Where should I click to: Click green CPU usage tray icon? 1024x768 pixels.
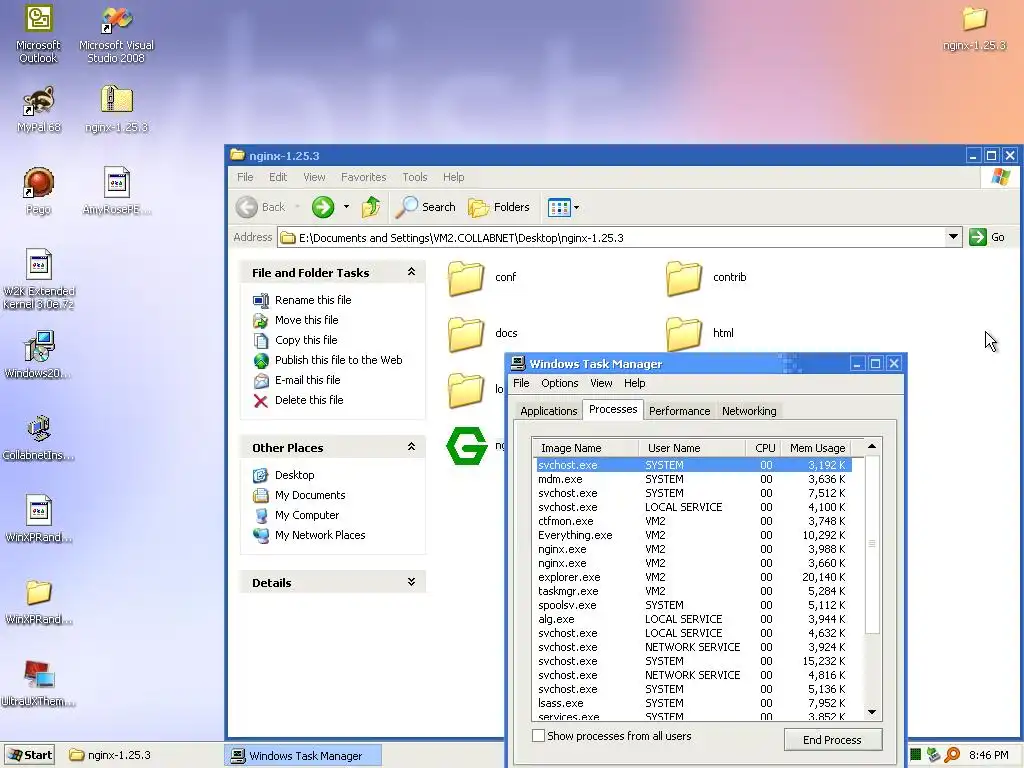pyautogui.click(x=916, y=756)
